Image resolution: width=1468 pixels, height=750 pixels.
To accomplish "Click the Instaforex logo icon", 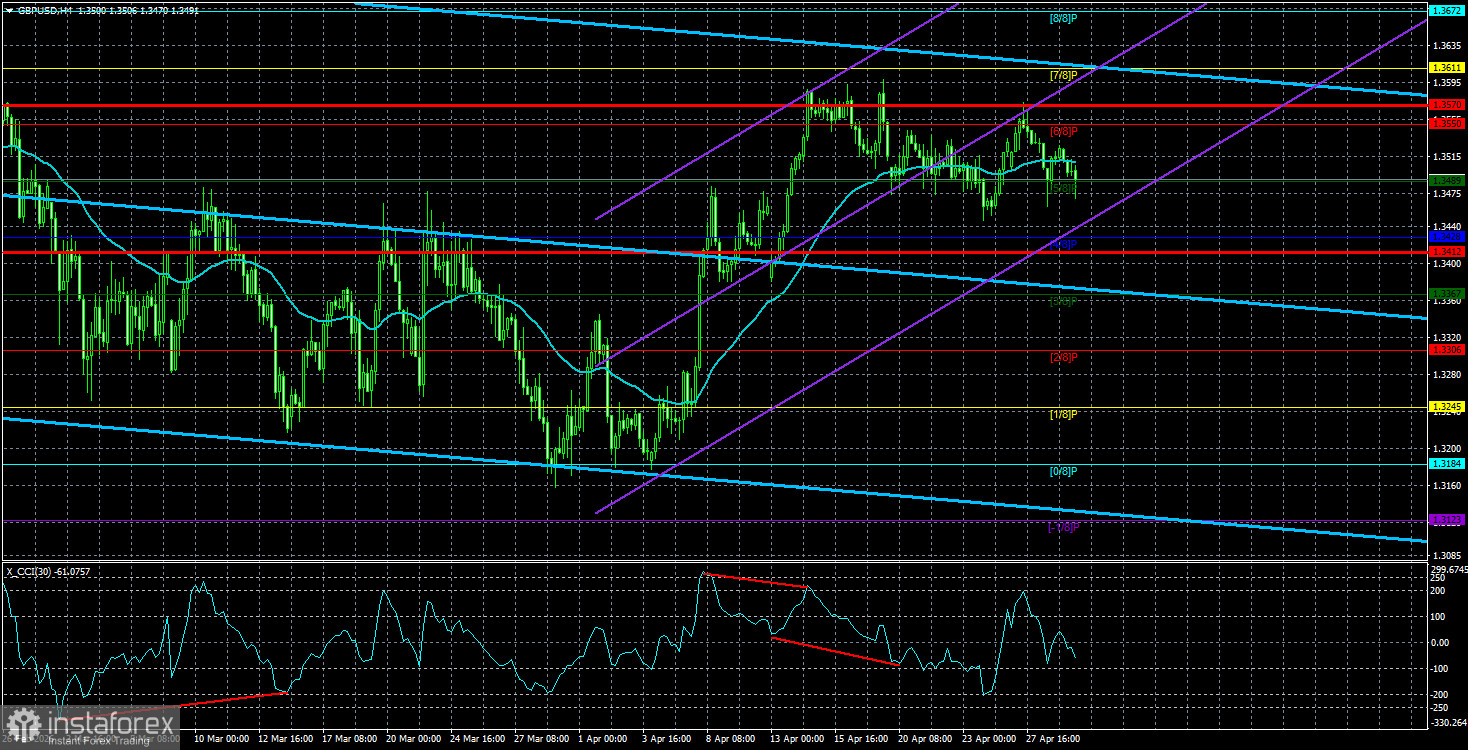I will pyautogui.click(x=22, y=722).
